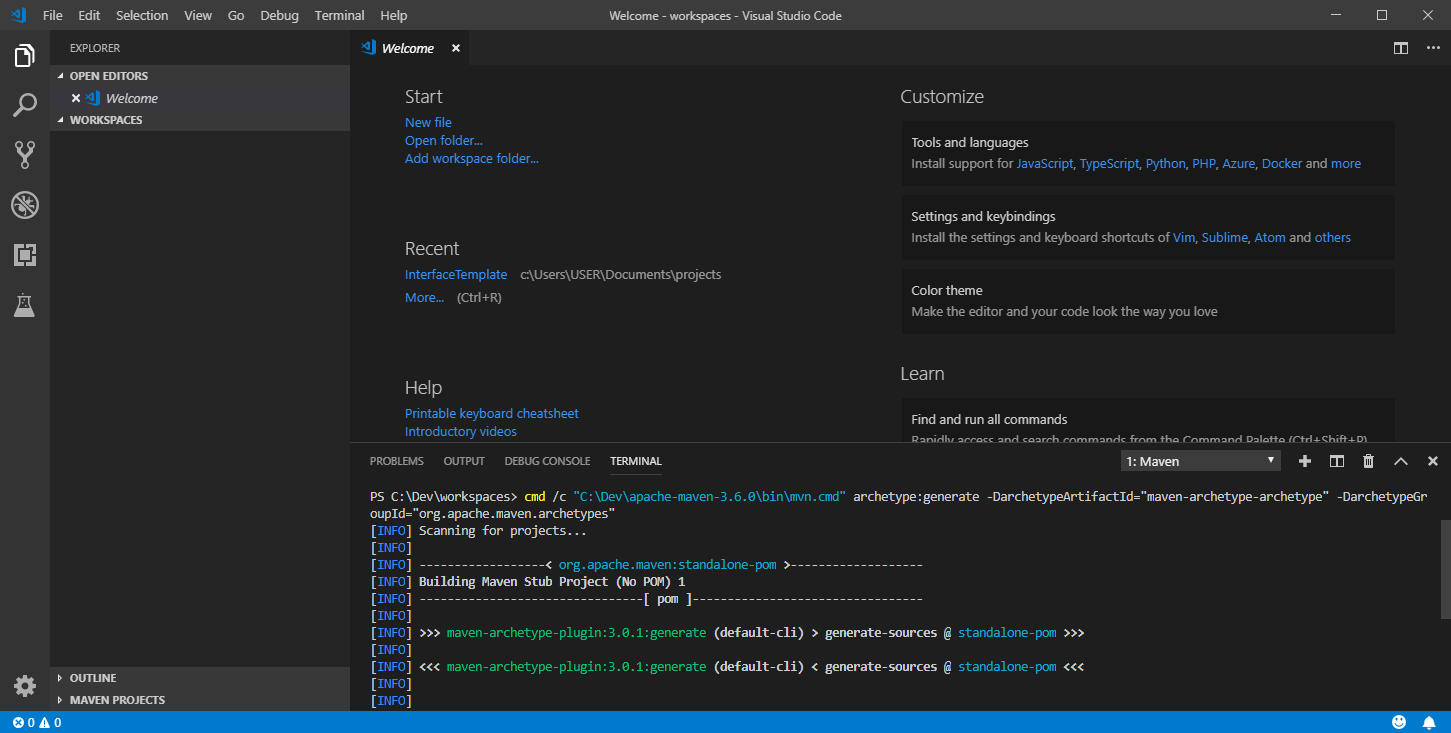Click the Azure support link
Image resolution: width=1451 pixels, height=733 pixels.
coord(1238,163)
